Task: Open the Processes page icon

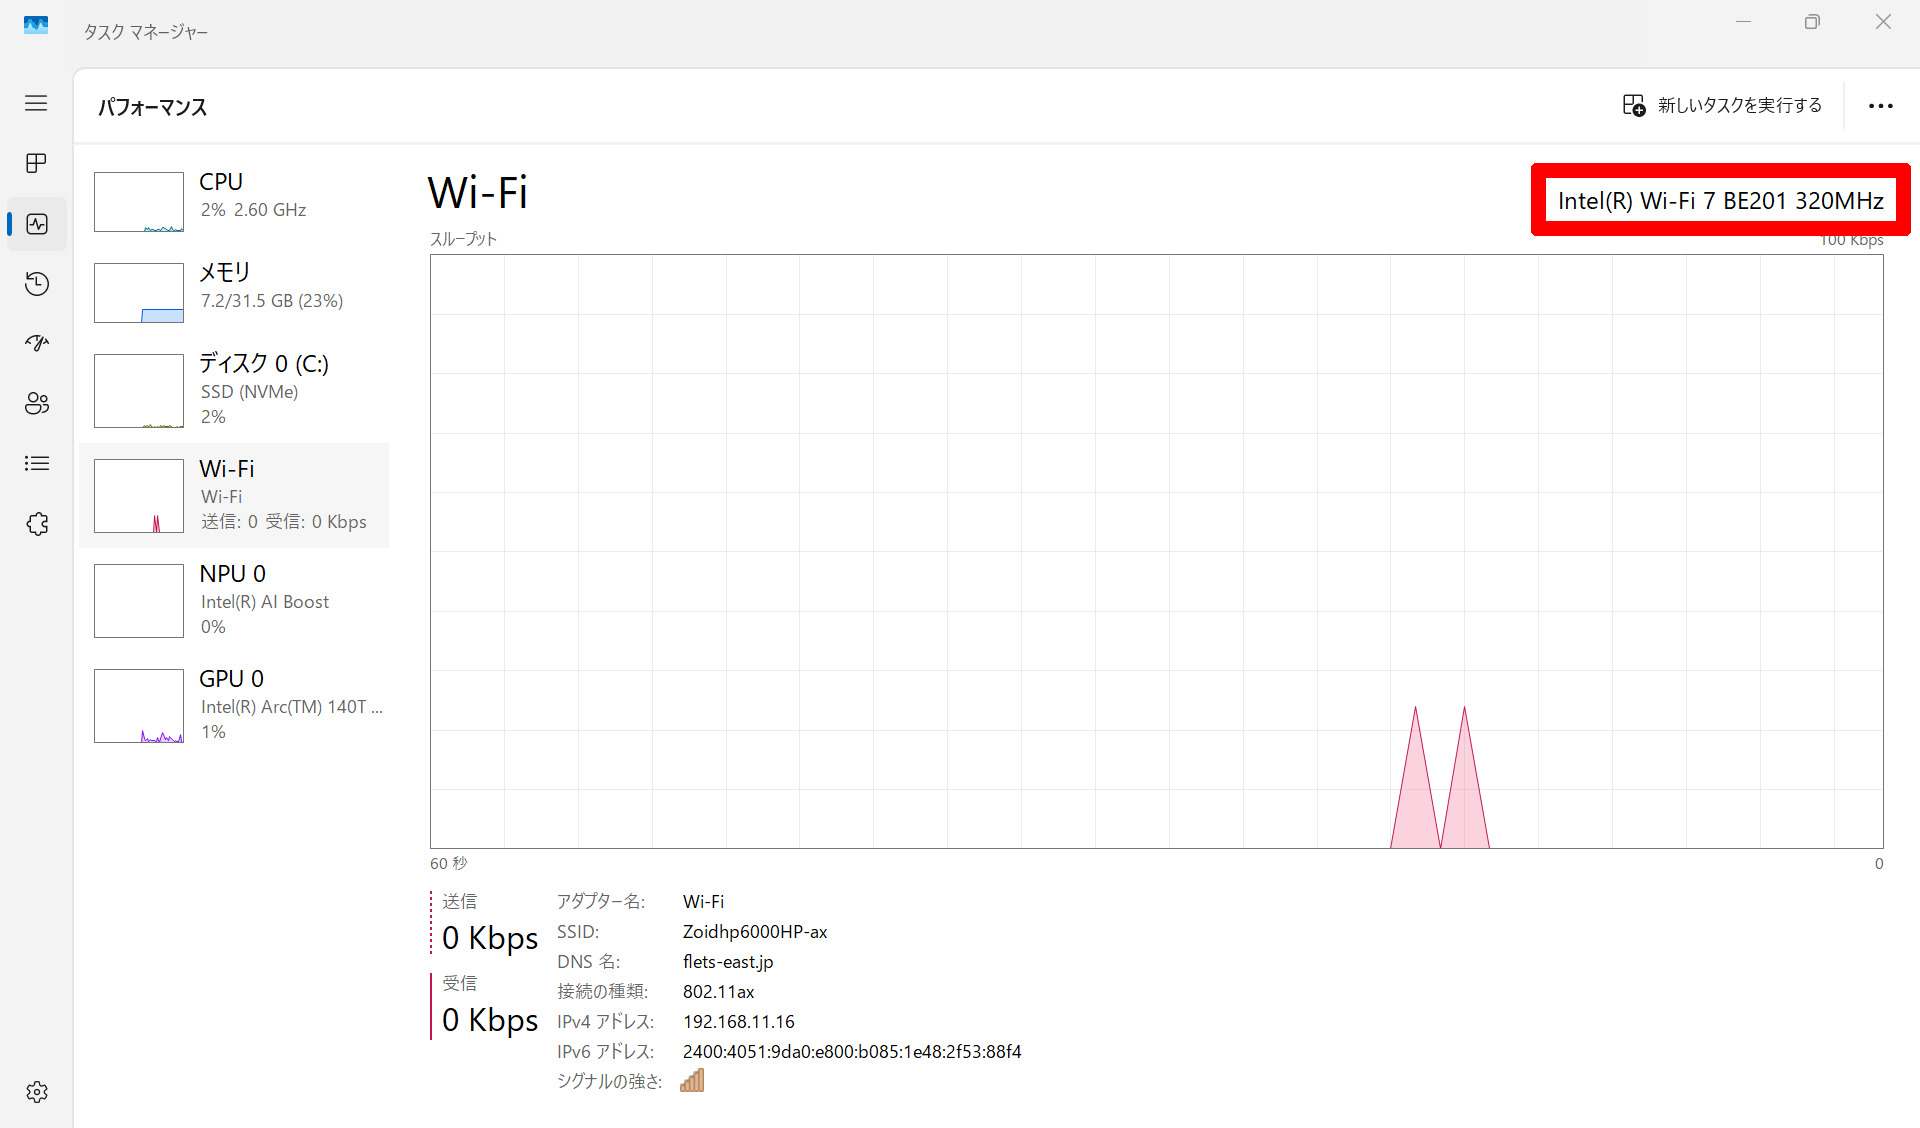Action: (x=36, y=163)
